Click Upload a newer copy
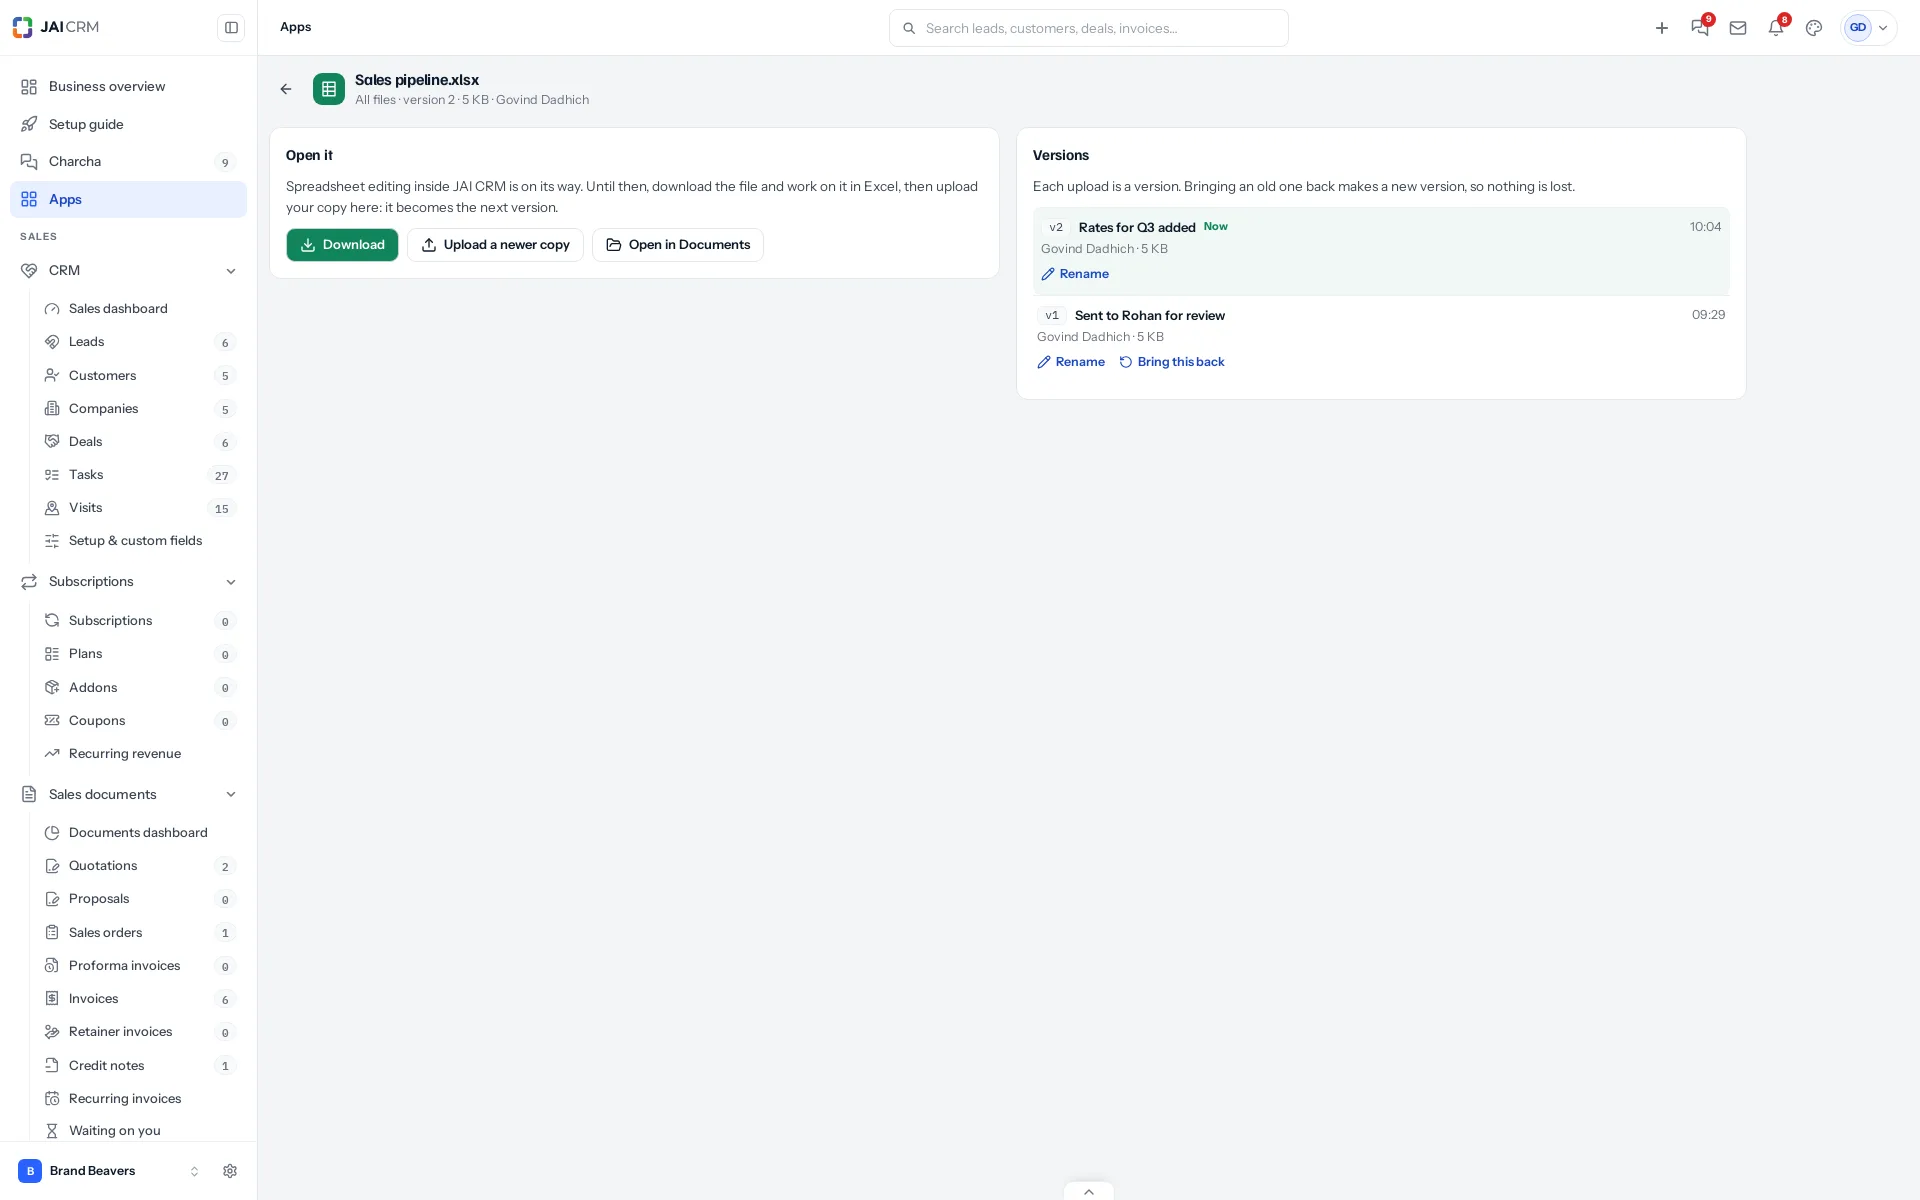This screenshot has width=1920, height=1200. 495,245
